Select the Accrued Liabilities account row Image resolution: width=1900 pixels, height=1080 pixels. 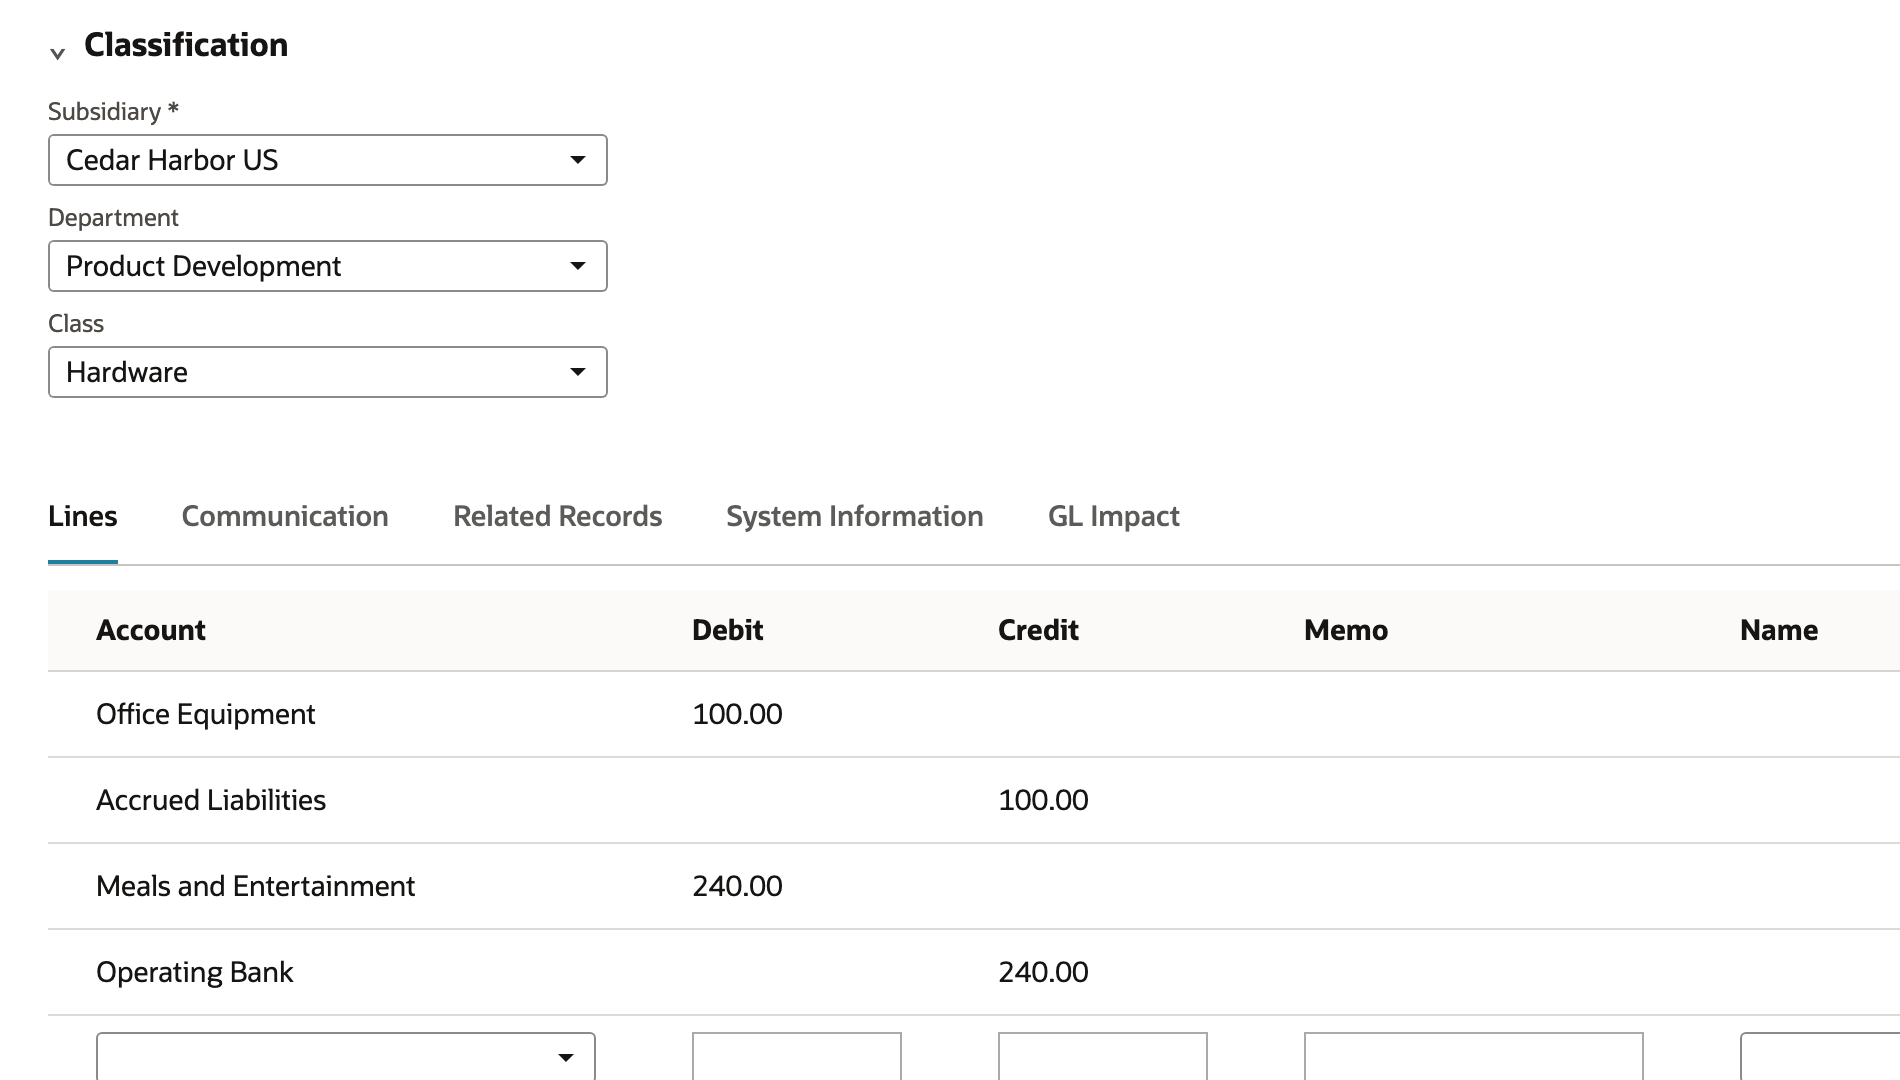coord(974,800)
